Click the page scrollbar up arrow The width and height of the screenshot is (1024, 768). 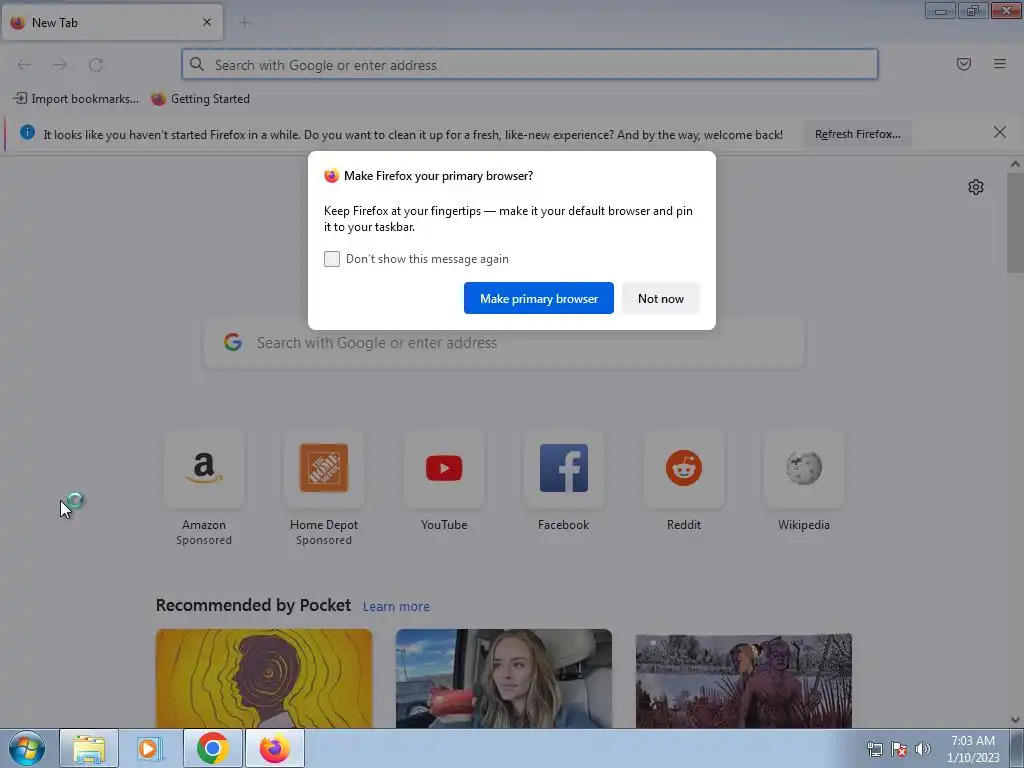pyautogui.click(x=1015, y=165)
